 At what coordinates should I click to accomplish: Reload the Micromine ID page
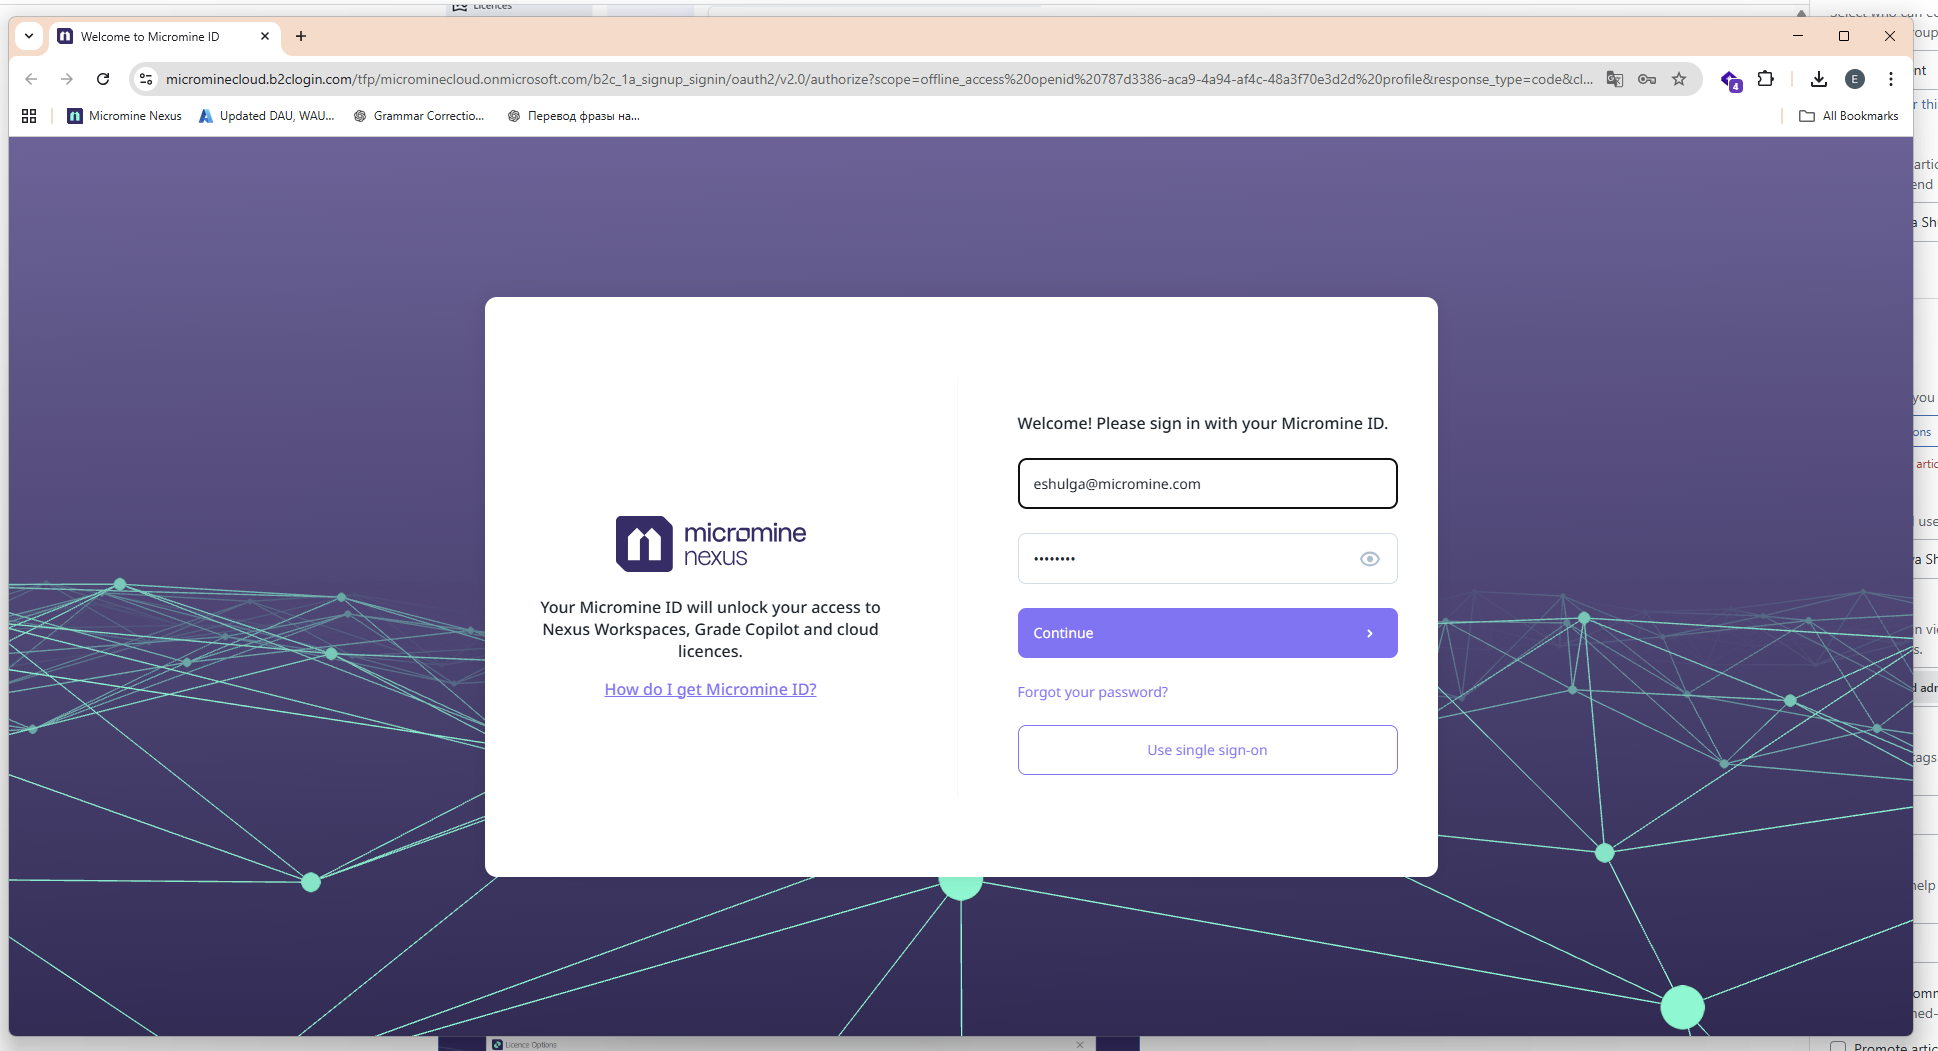coord(103,79)
